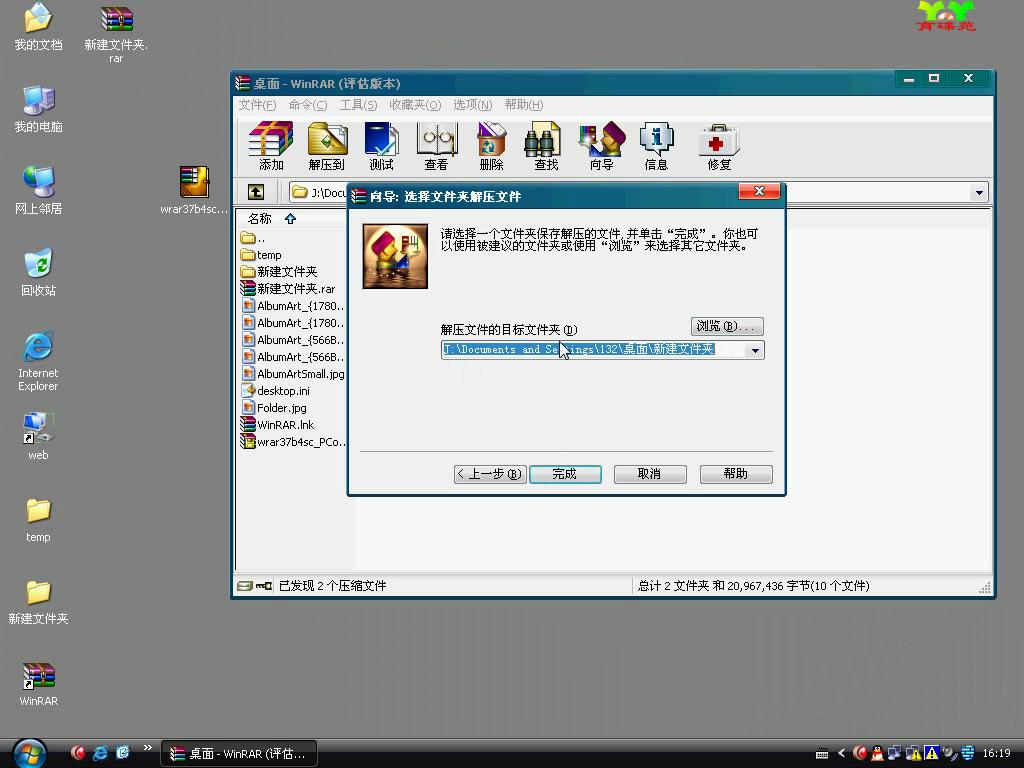
Task: Select AlbumArtSmall.jpg in file list
Action: (x=293, y=374)
